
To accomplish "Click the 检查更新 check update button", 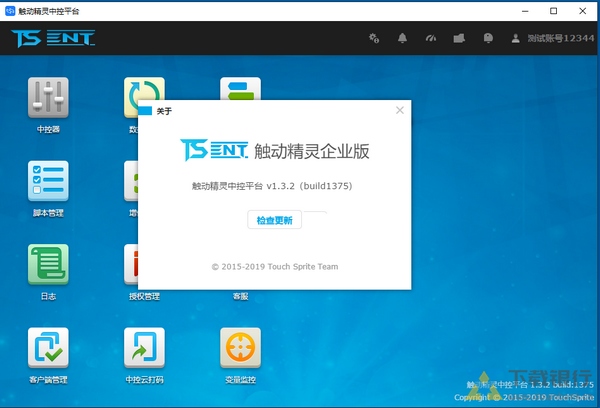I will point(274,220).
